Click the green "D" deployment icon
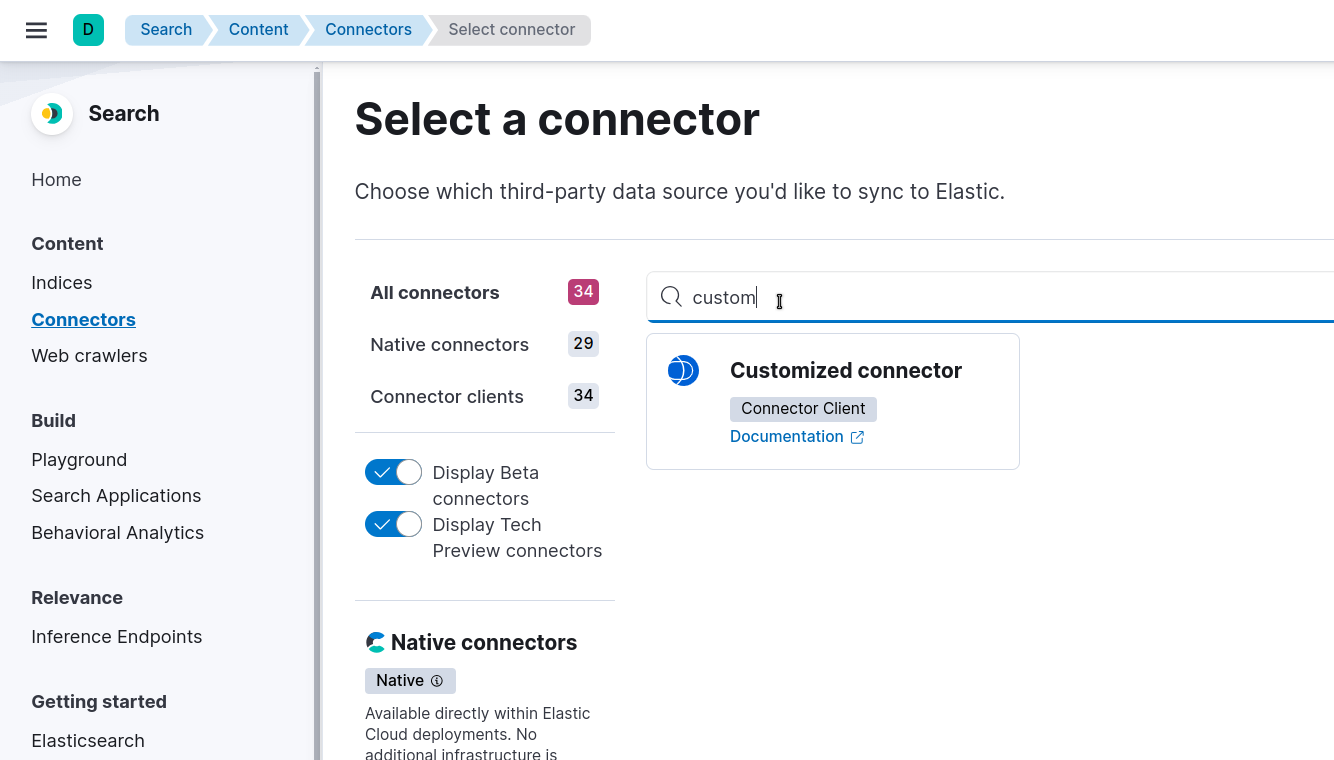 coord(88,30)
